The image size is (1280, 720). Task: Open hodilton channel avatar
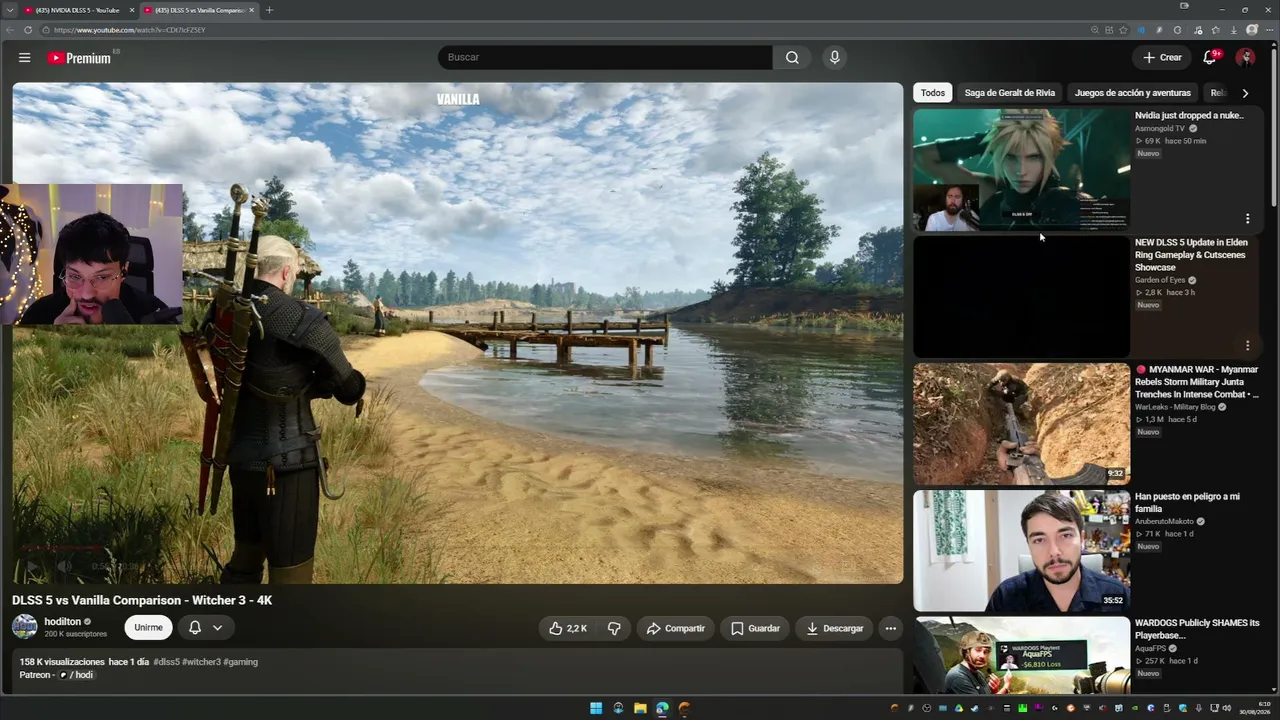[24, 627]
